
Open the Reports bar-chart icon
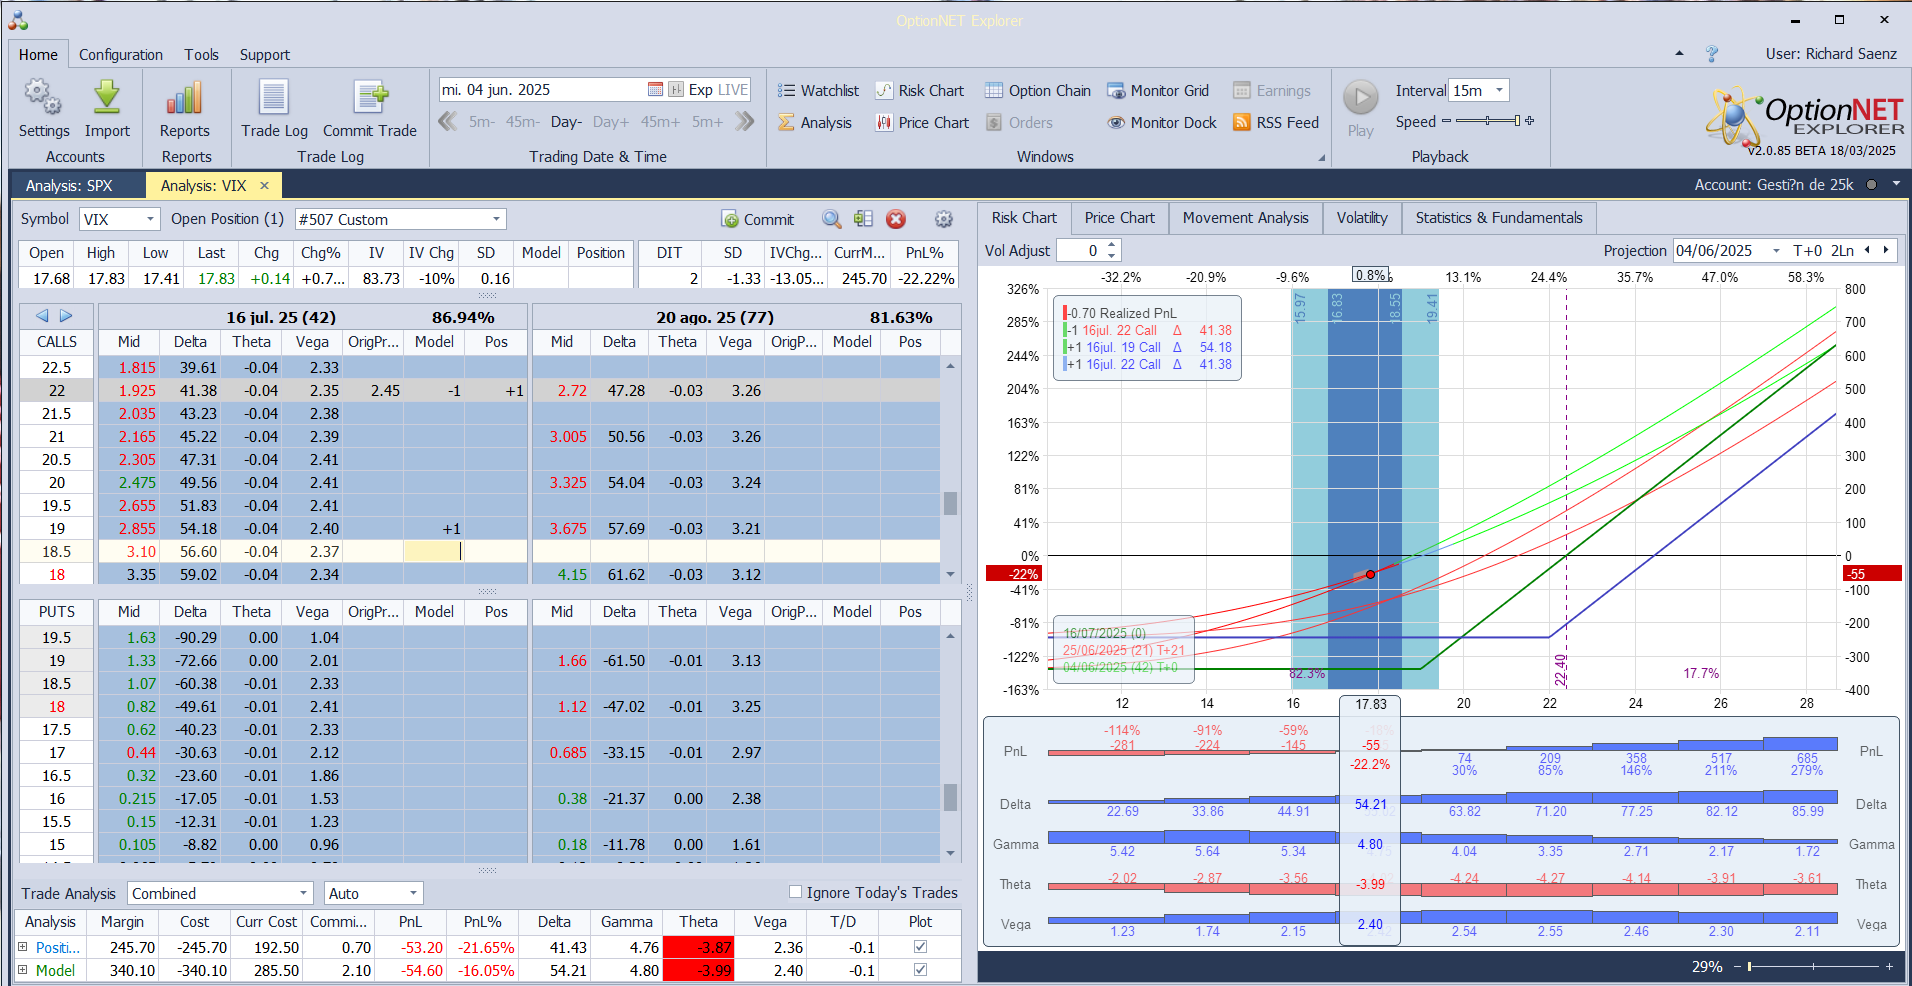185,98
